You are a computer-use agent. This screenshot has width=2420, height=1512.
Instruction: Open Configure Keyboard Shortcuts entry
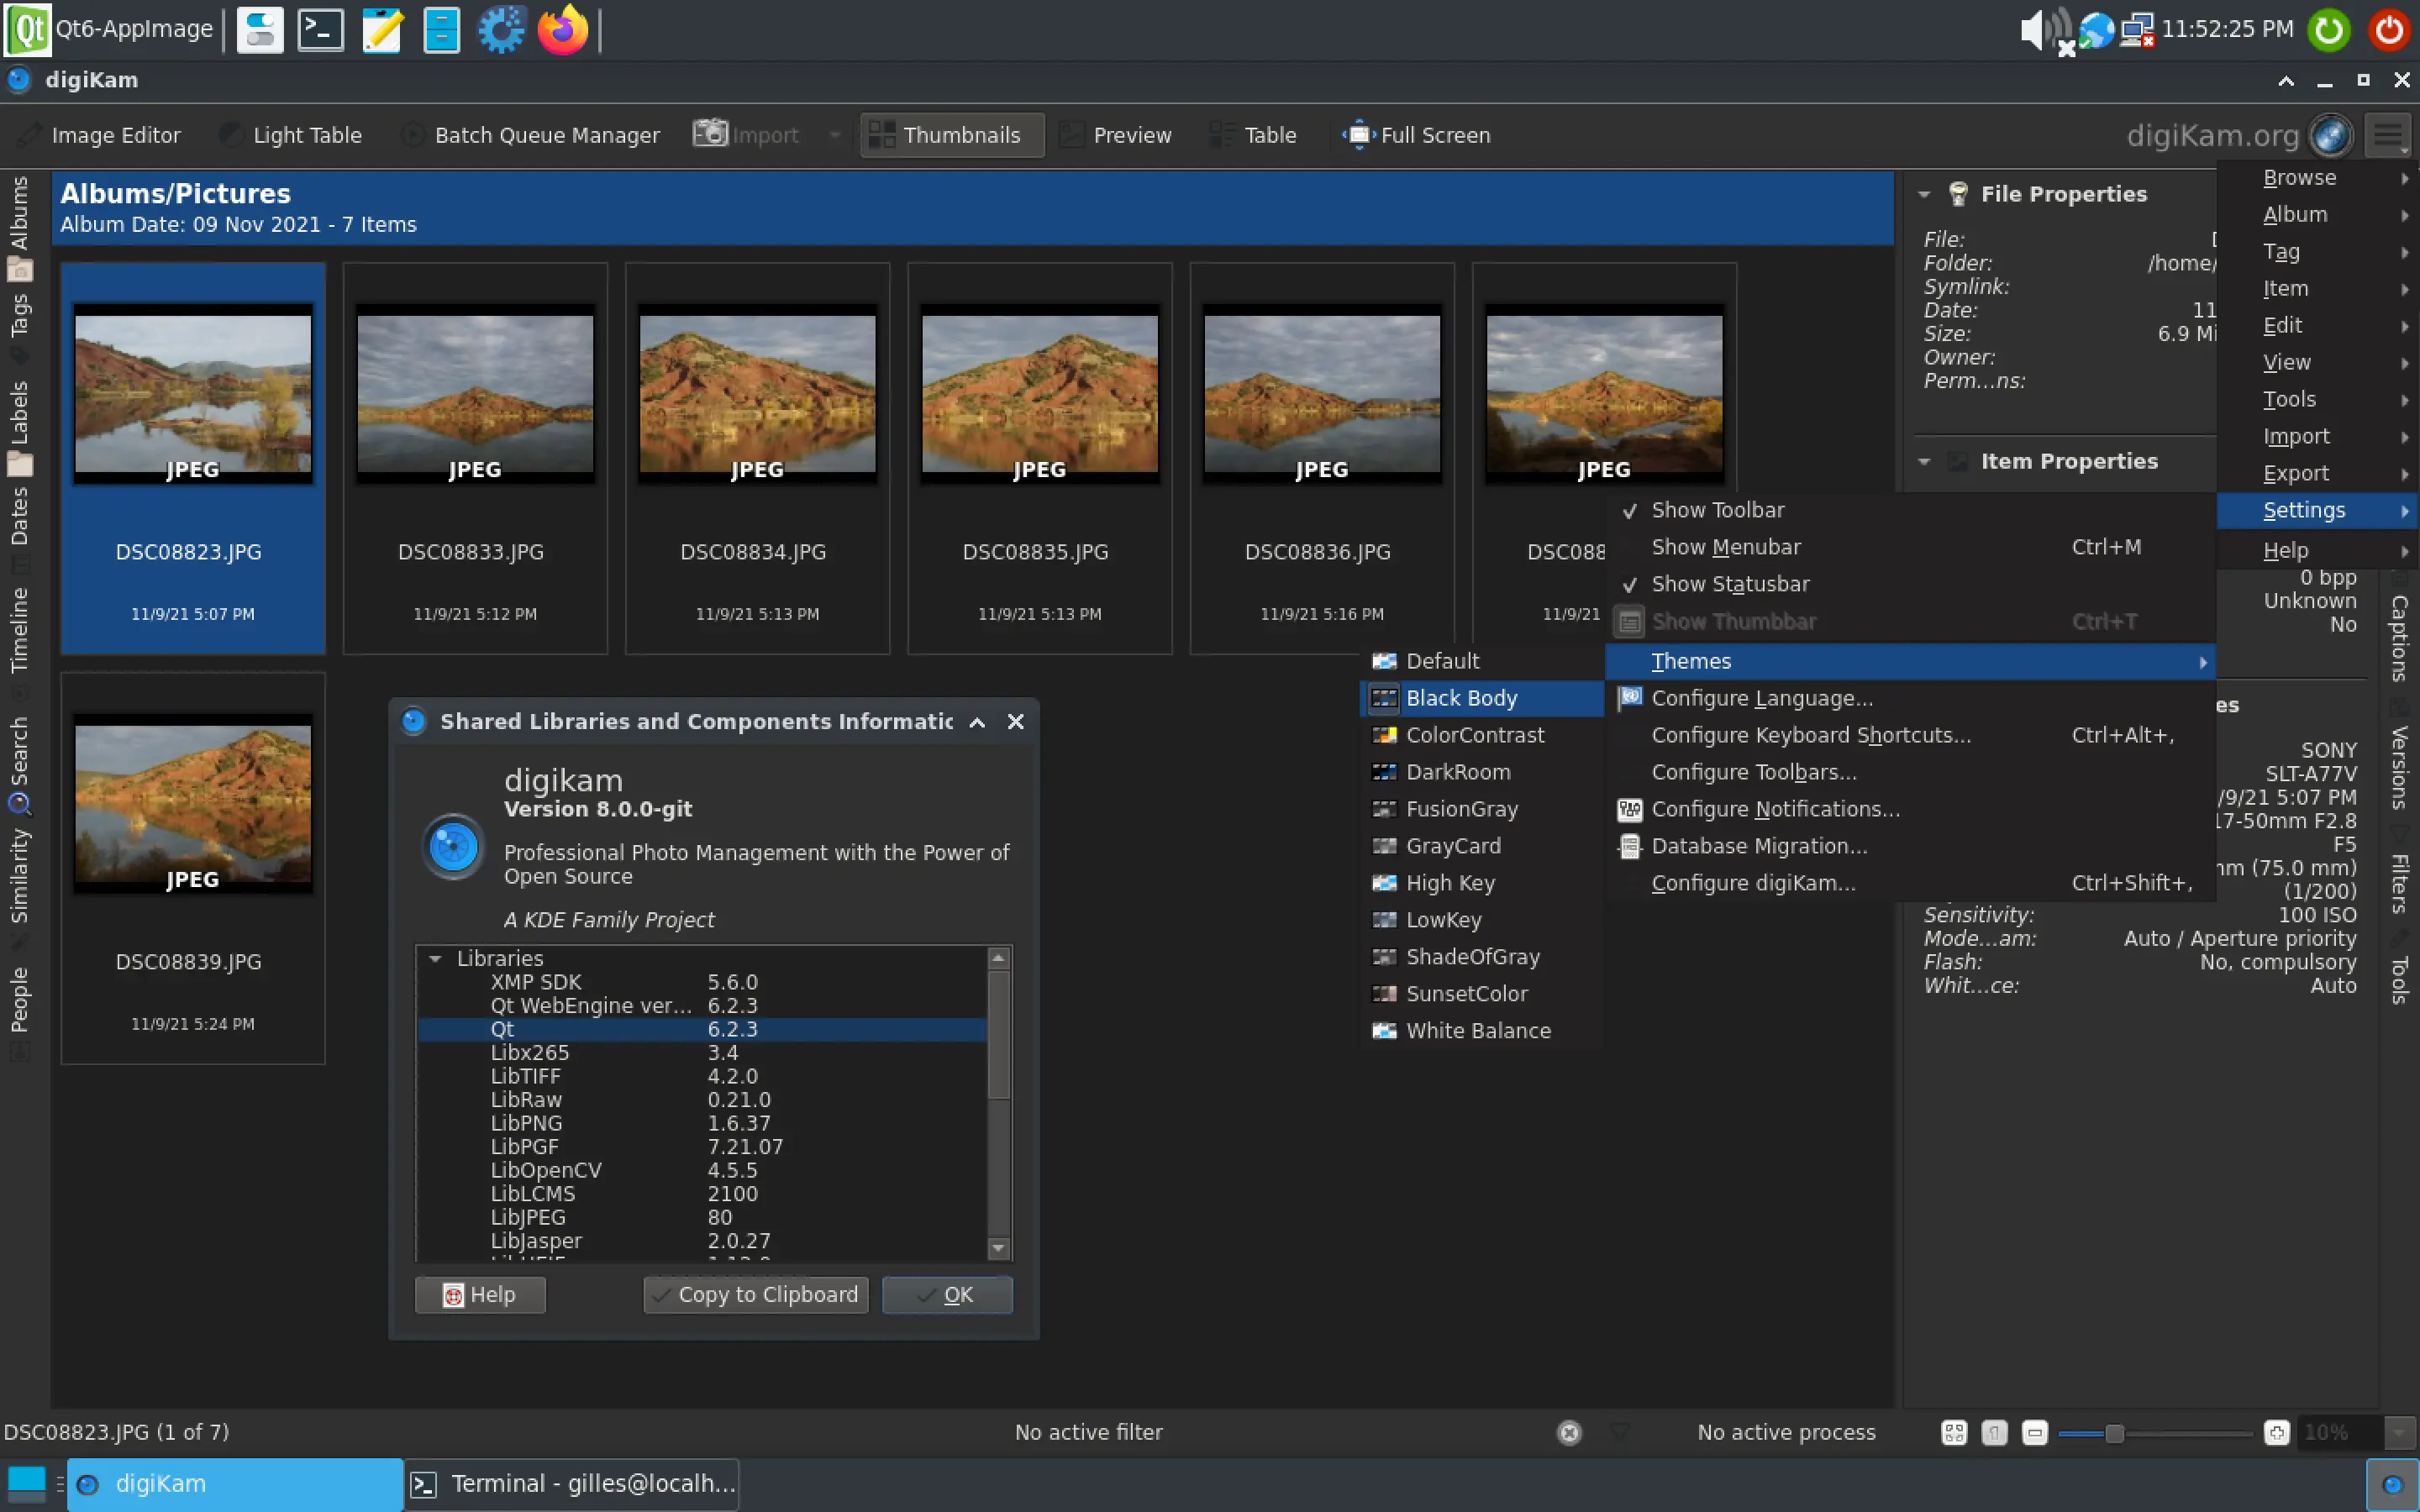1810,734
